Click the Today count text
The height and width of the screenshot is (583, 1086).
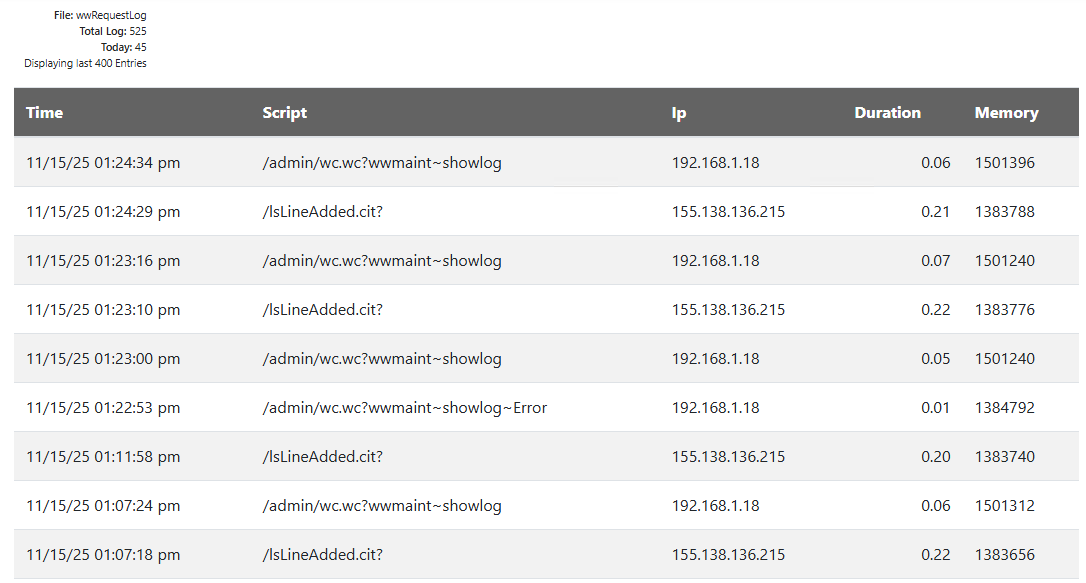[x=123, y=48]
